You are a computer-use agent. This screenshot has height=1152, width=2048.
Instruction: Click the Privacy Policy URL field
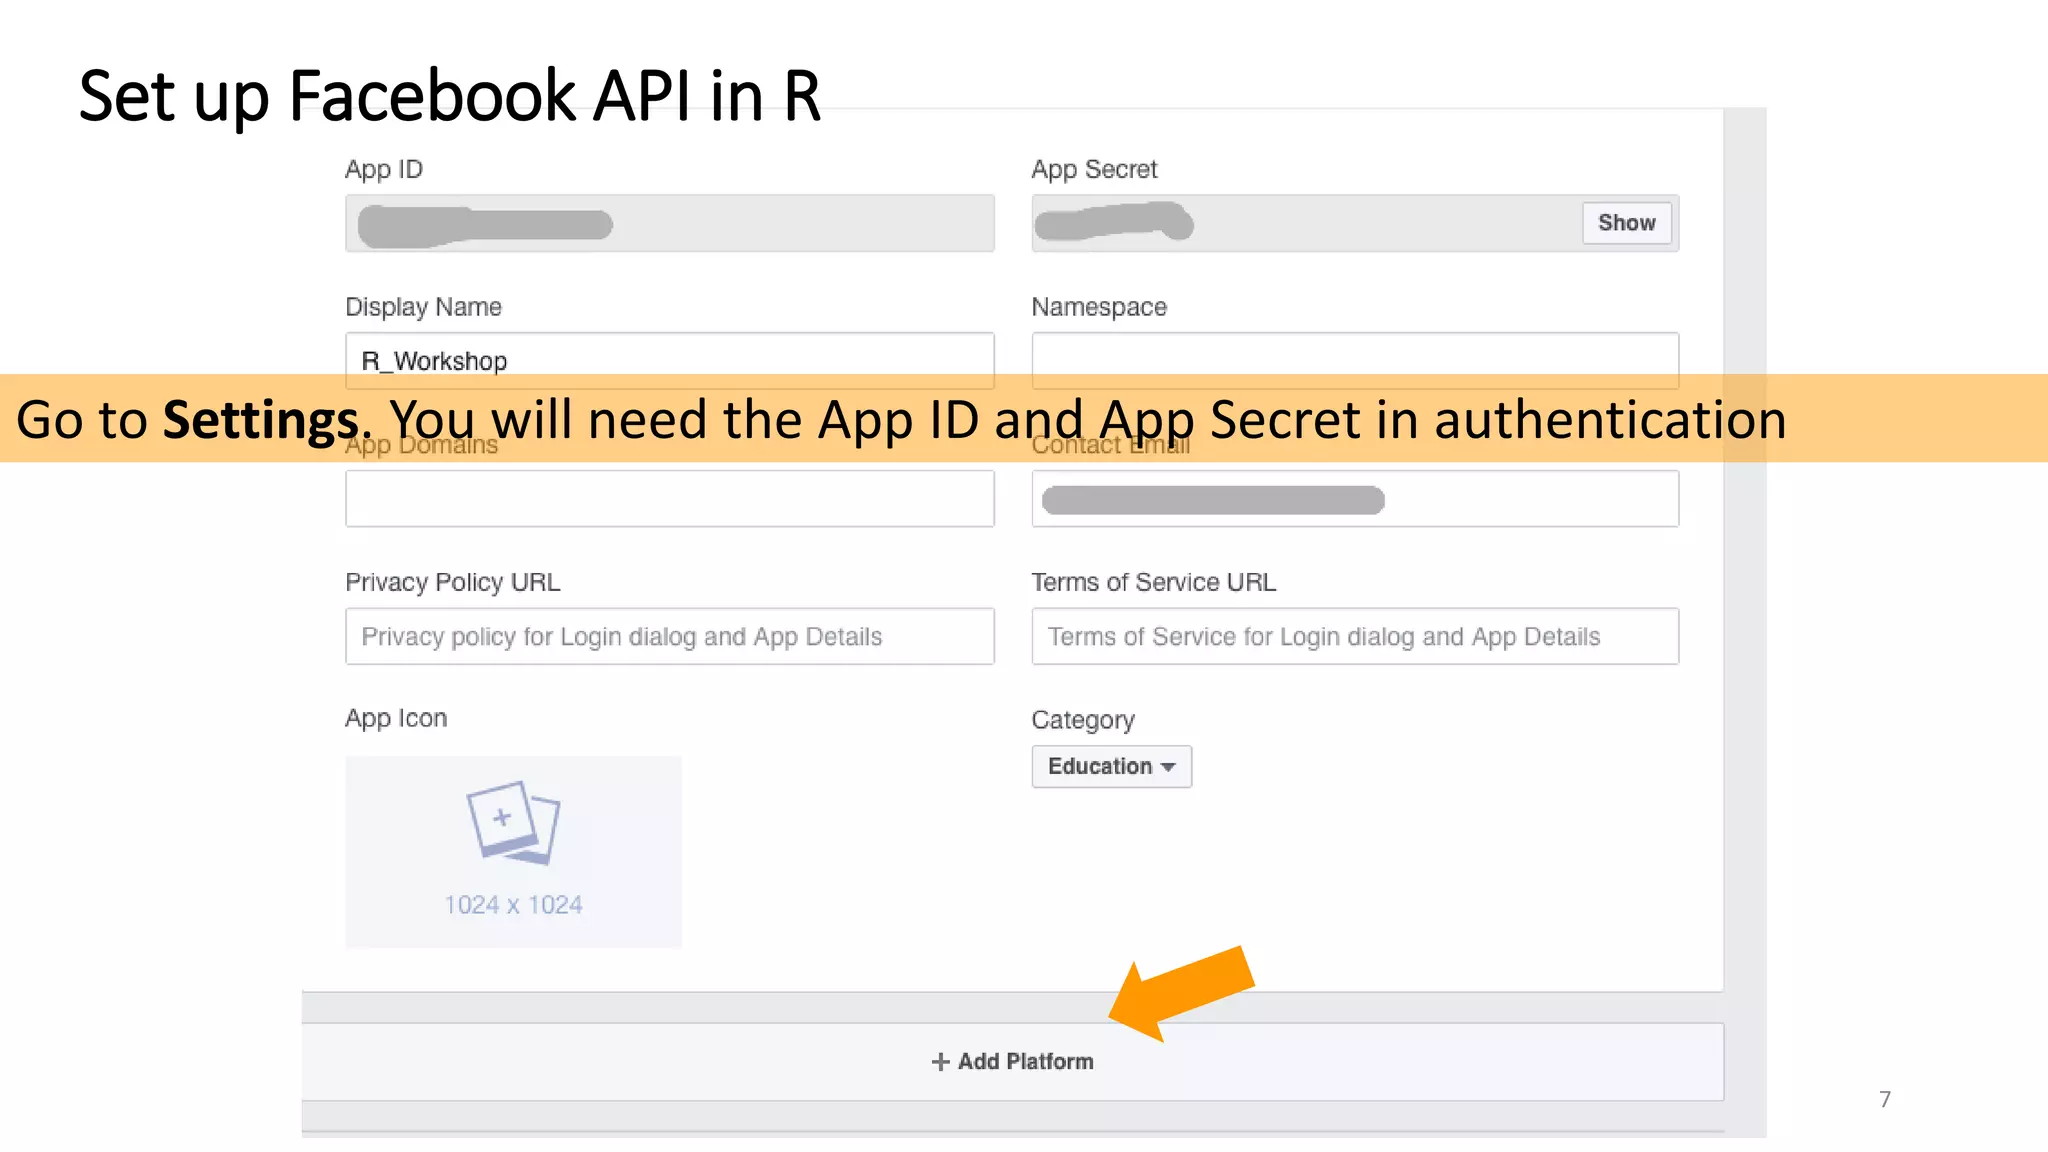670,636
